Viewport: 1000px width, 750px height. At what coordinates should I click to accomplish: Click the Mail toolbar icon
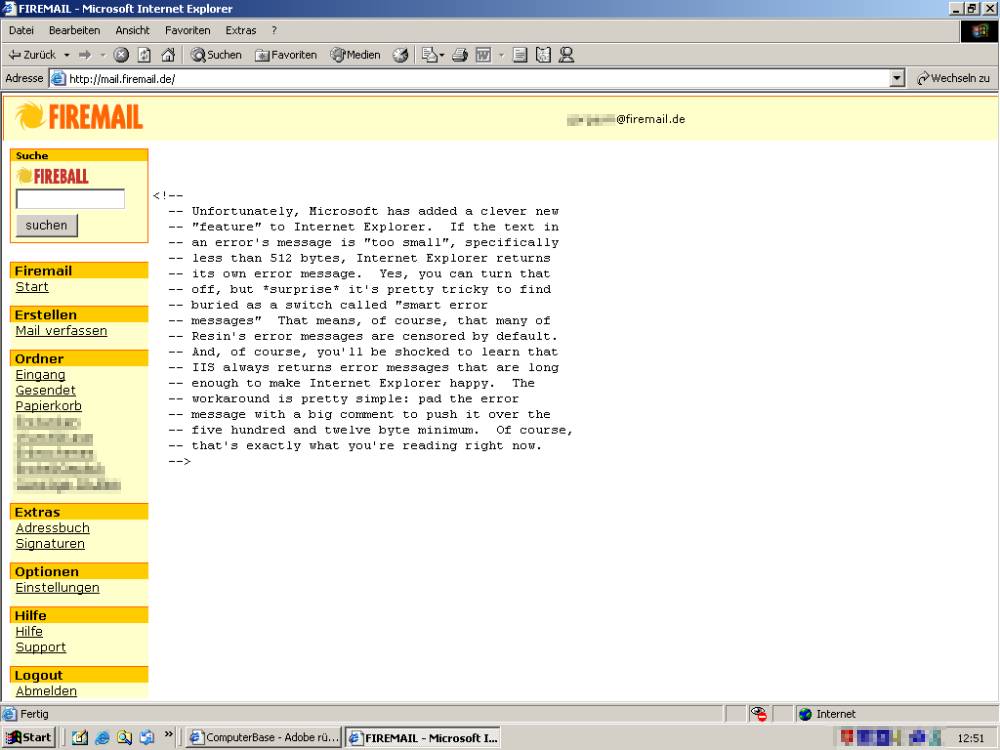433,55
